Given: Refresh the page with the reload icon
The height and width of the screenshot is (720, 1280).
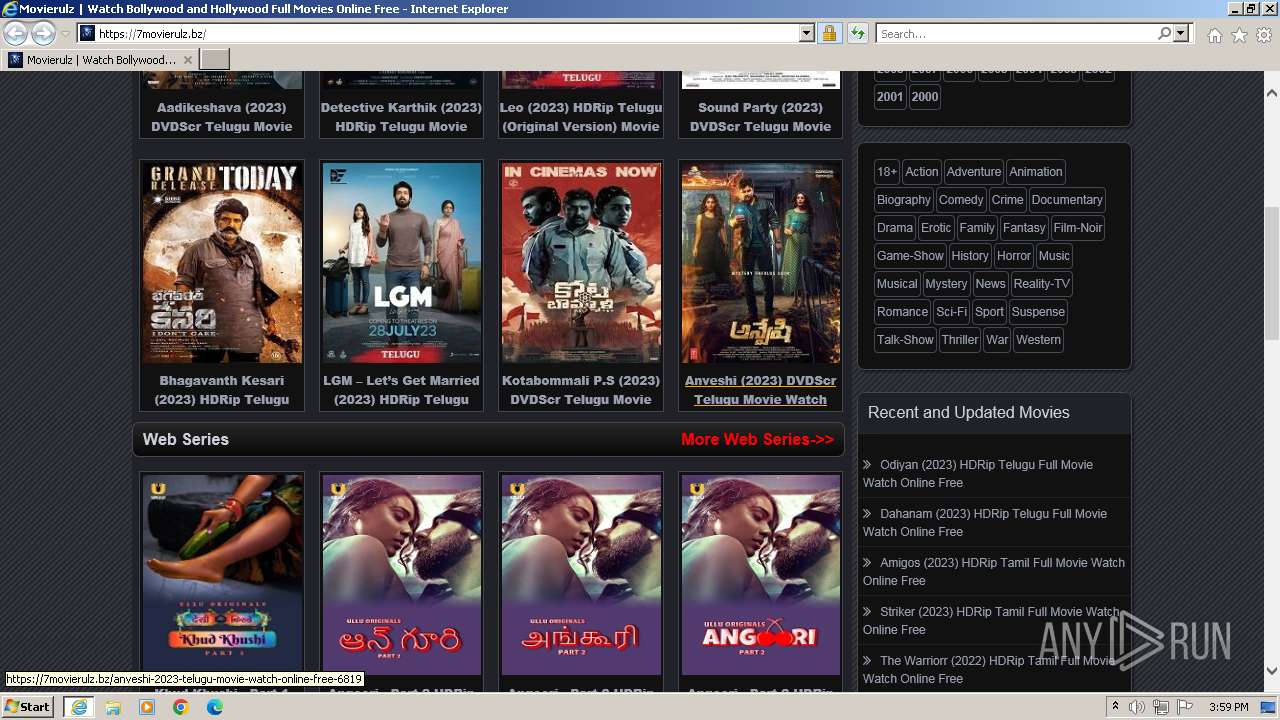Looking at the screenshot, I should click(857, 34).
